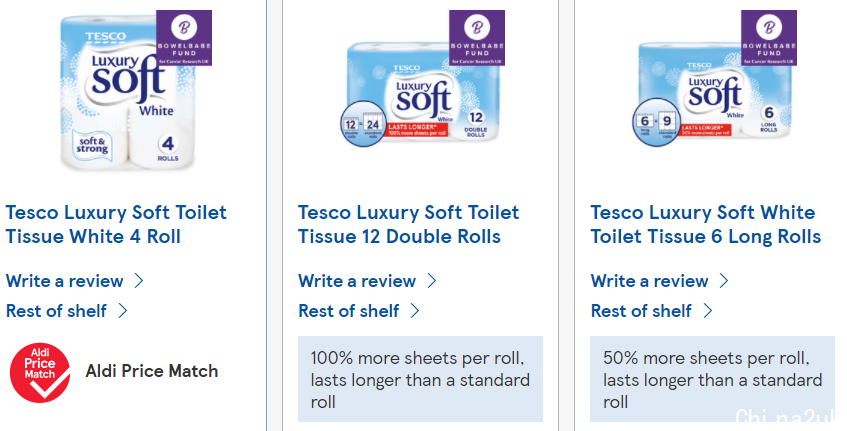
Task: Write a review for 12 Double Rolls
Action: (357, 281)
